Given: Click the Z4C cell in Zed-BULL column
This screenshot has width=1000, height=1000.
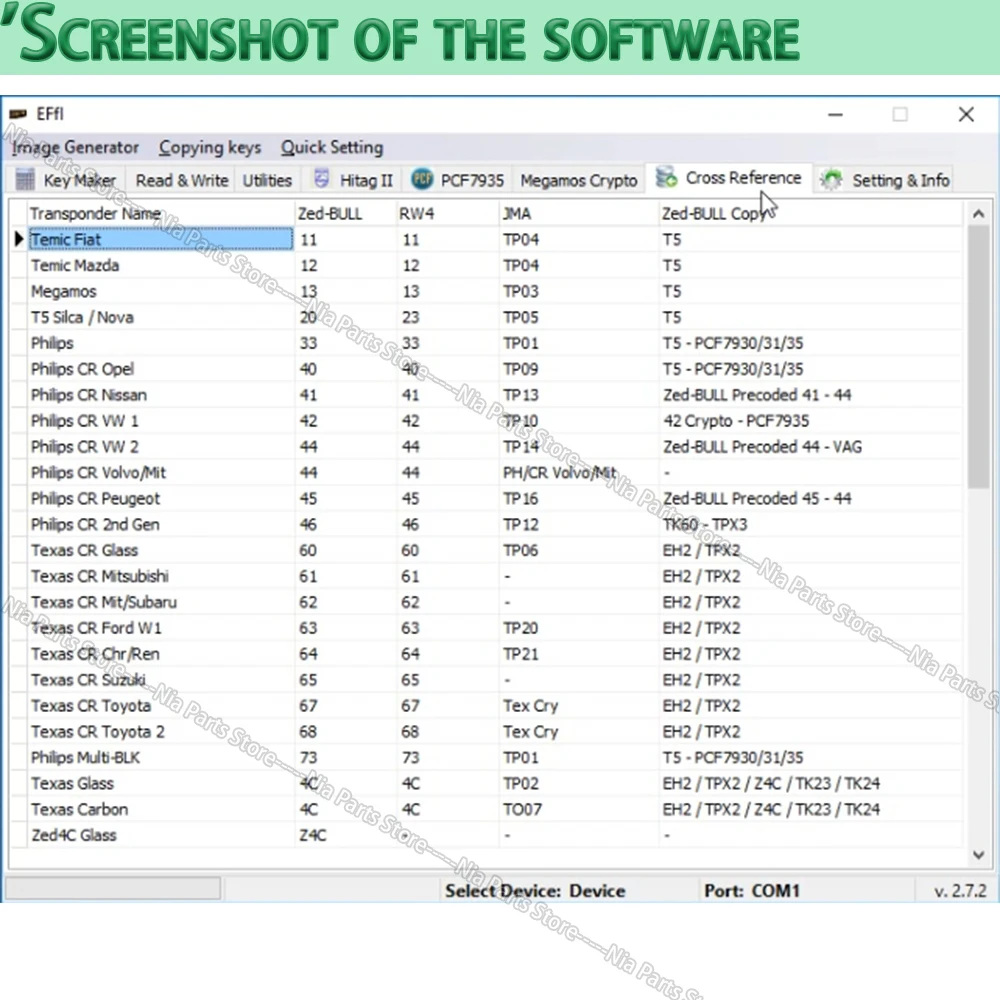Looking at the screenshot, I should pyautogui.click(x=345, y=835).
